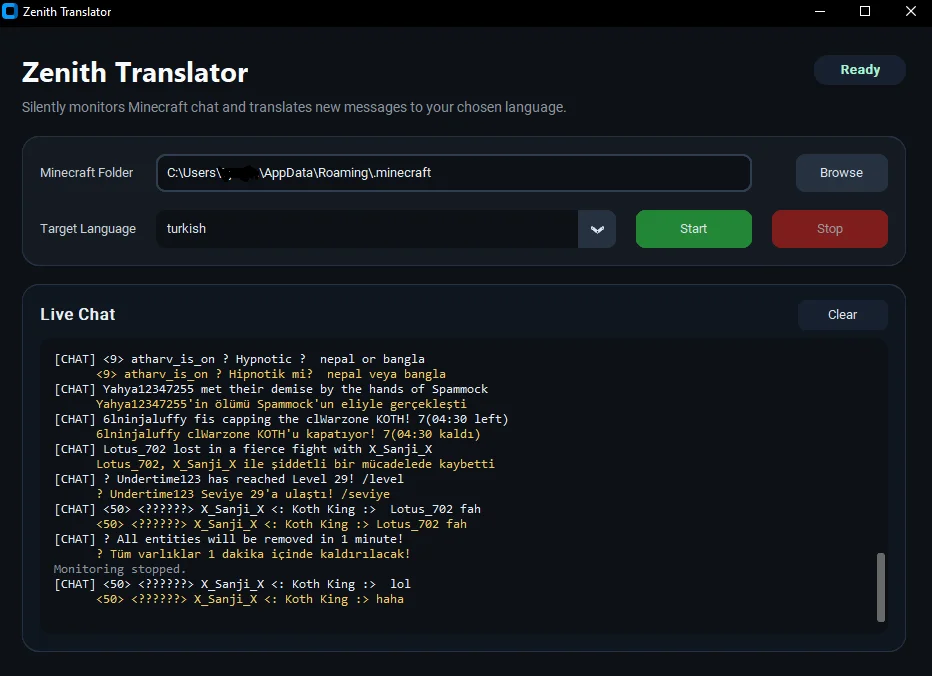The height and width of the screenshot is (676, 932).
Task: Open the Target Language dropdown arrow
Action: click(597, 229)
